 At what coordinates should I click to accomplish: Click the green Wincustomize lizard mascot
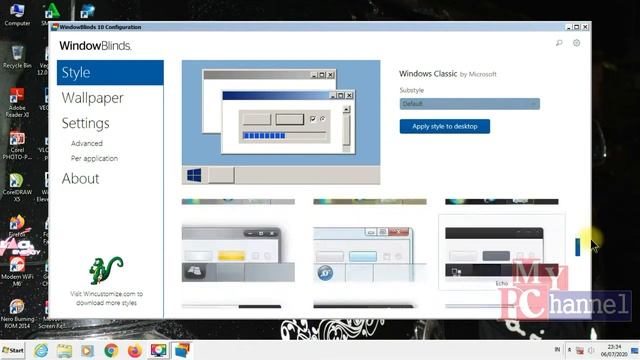tap(106, 270)
